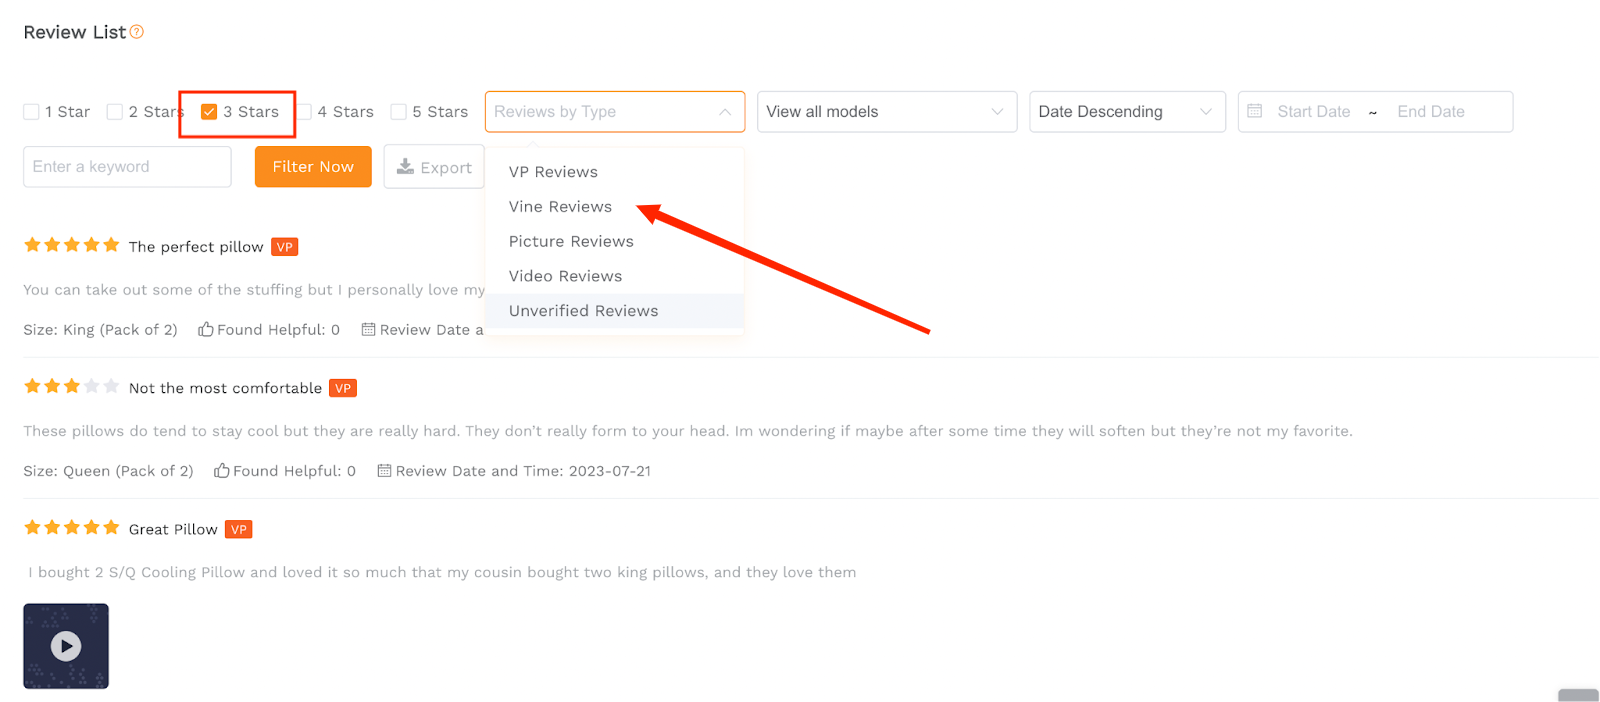Click the End Date field
1600x702 pixels.
point(1431,112)
